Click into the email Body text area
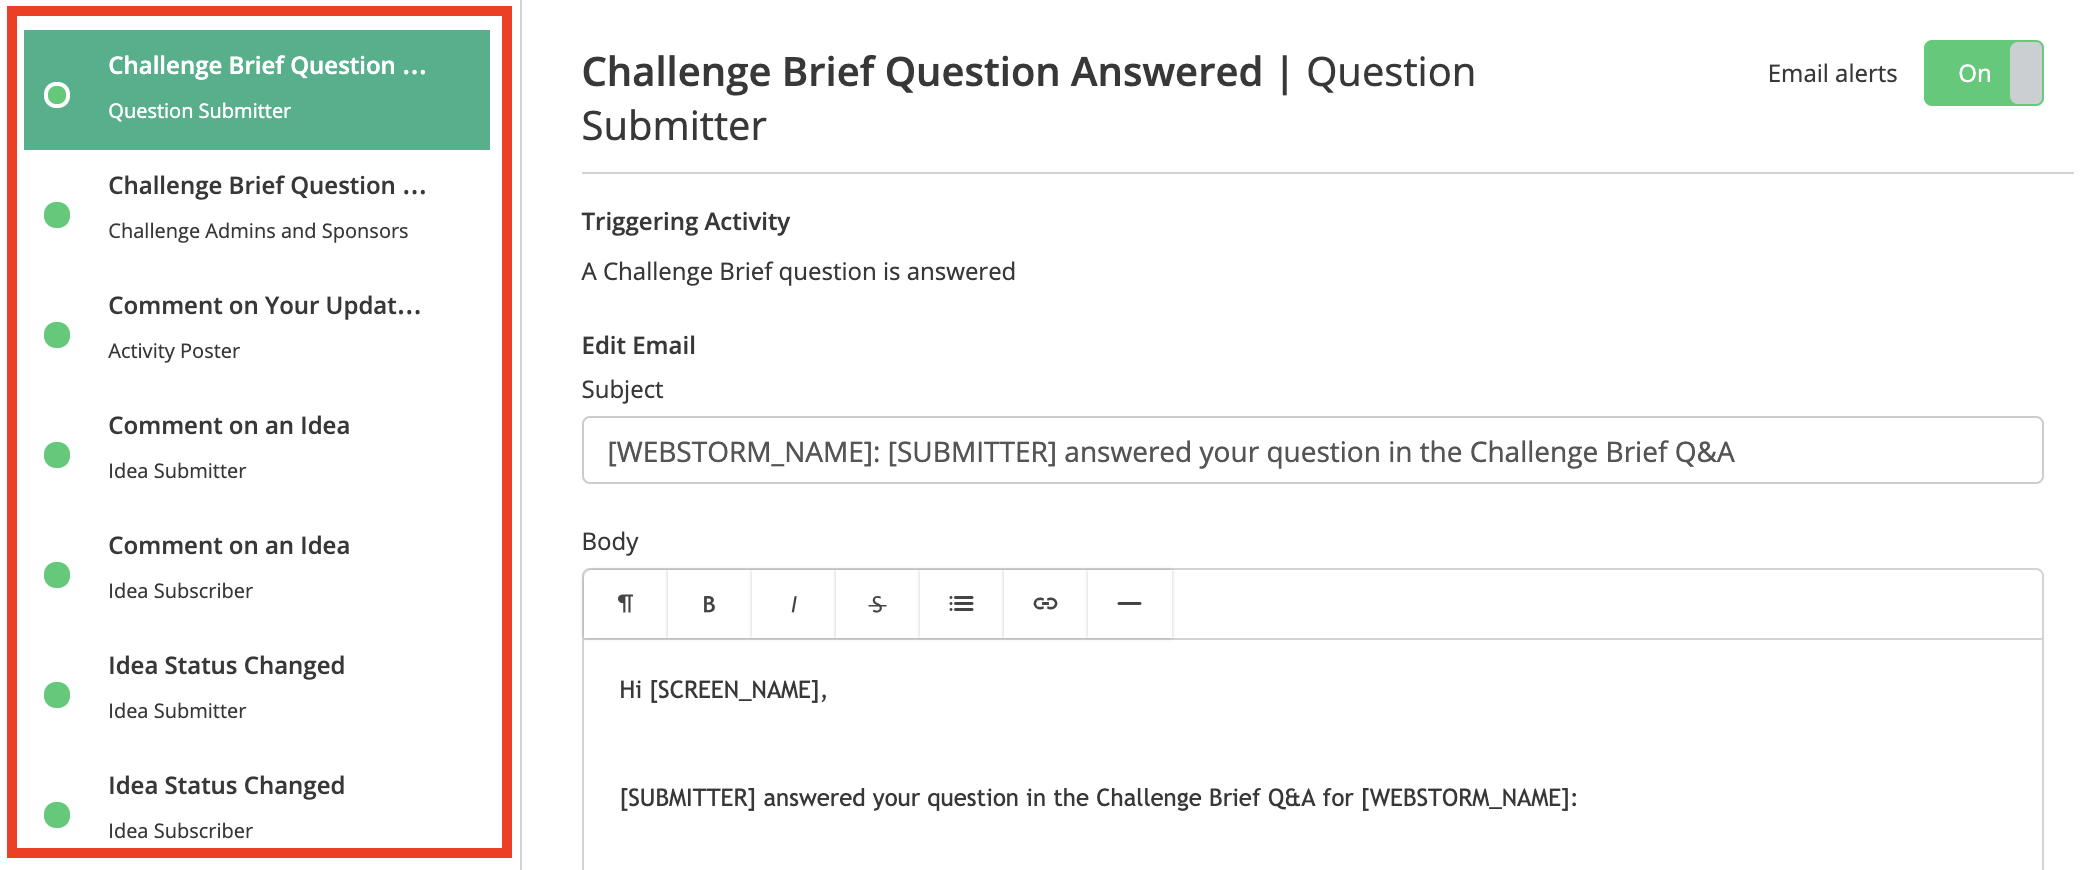Image resolution: width=2092 pixels, height=870 pixels. point(1312,755)
